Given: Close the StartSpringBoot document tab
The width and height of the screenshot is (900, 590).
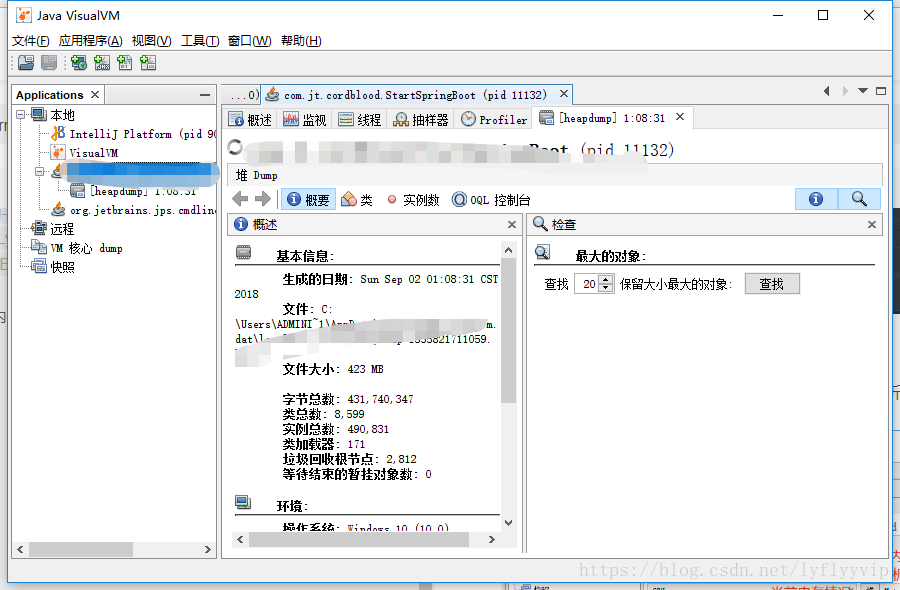Looking at the screenshot, I should pos(564,94).
